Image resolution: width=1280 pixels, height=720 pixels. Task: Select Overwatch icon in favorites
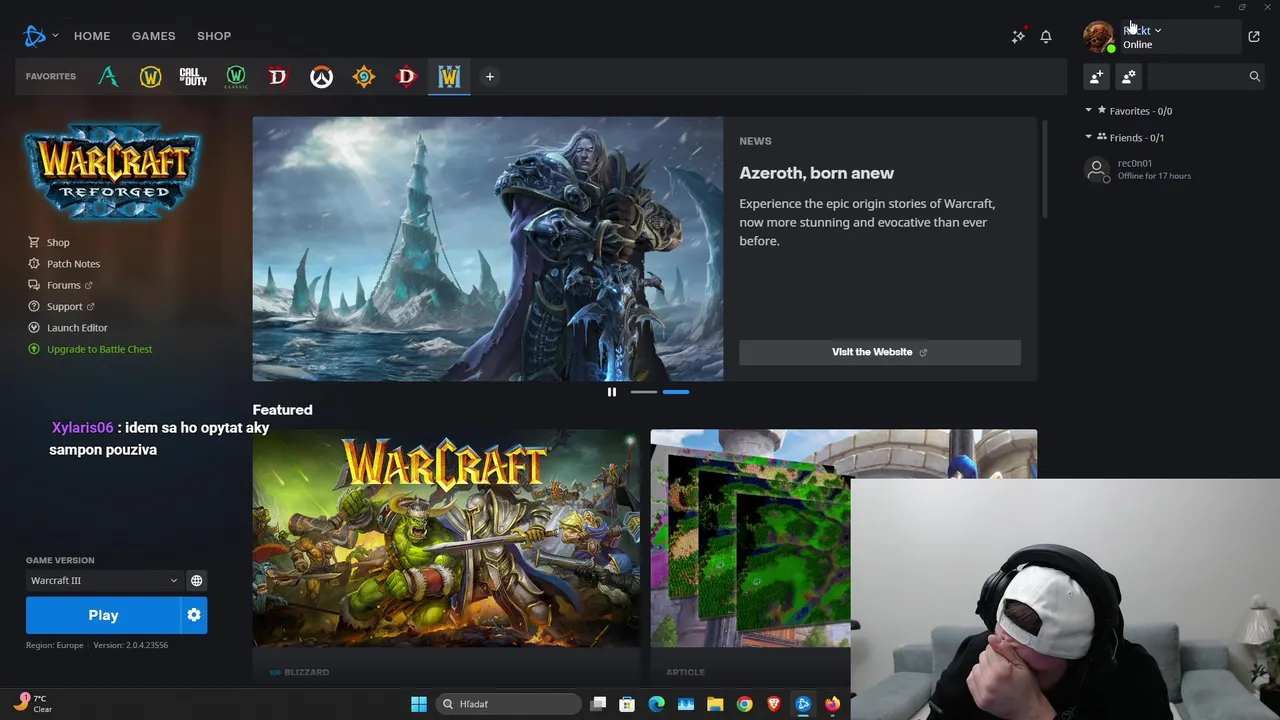pyautogui.click(x=321, y=76)
